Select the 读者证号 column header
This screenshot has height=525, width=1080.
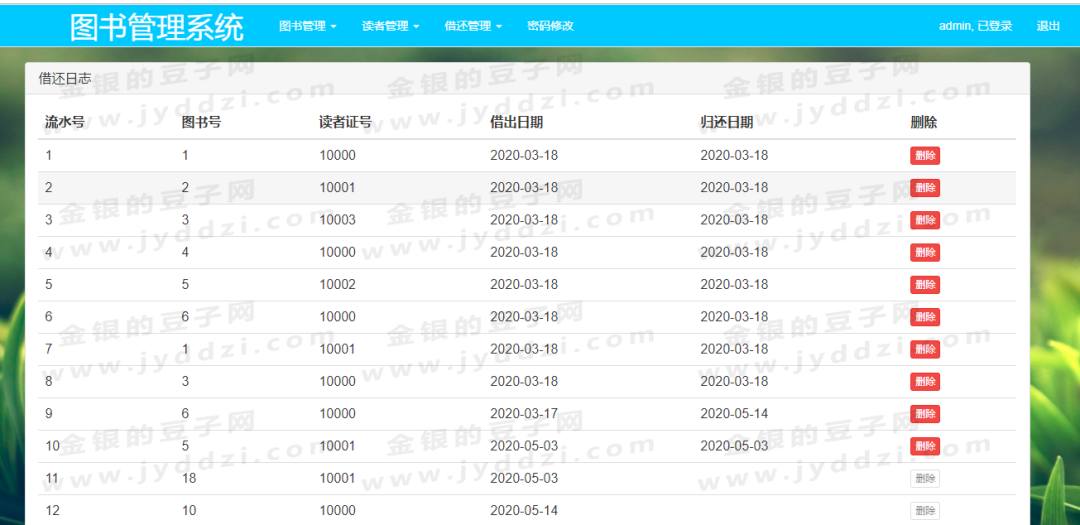pos(346,123)
